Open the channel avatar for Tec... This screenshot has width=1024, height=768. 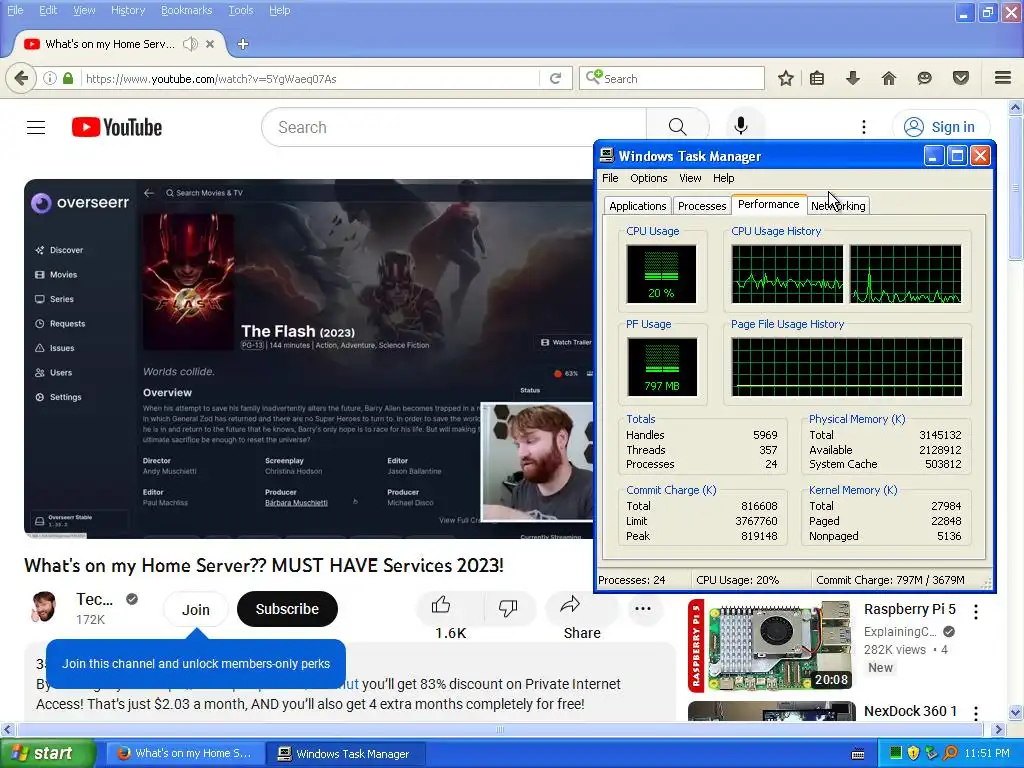coord(44,607)
